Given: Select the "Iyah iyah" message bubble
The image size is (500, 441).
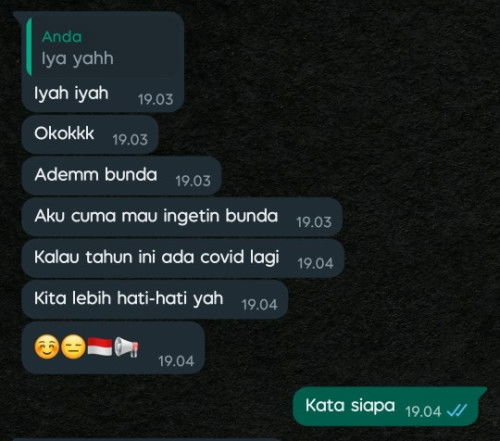Looking at the screenshot, I should point(103,62).
